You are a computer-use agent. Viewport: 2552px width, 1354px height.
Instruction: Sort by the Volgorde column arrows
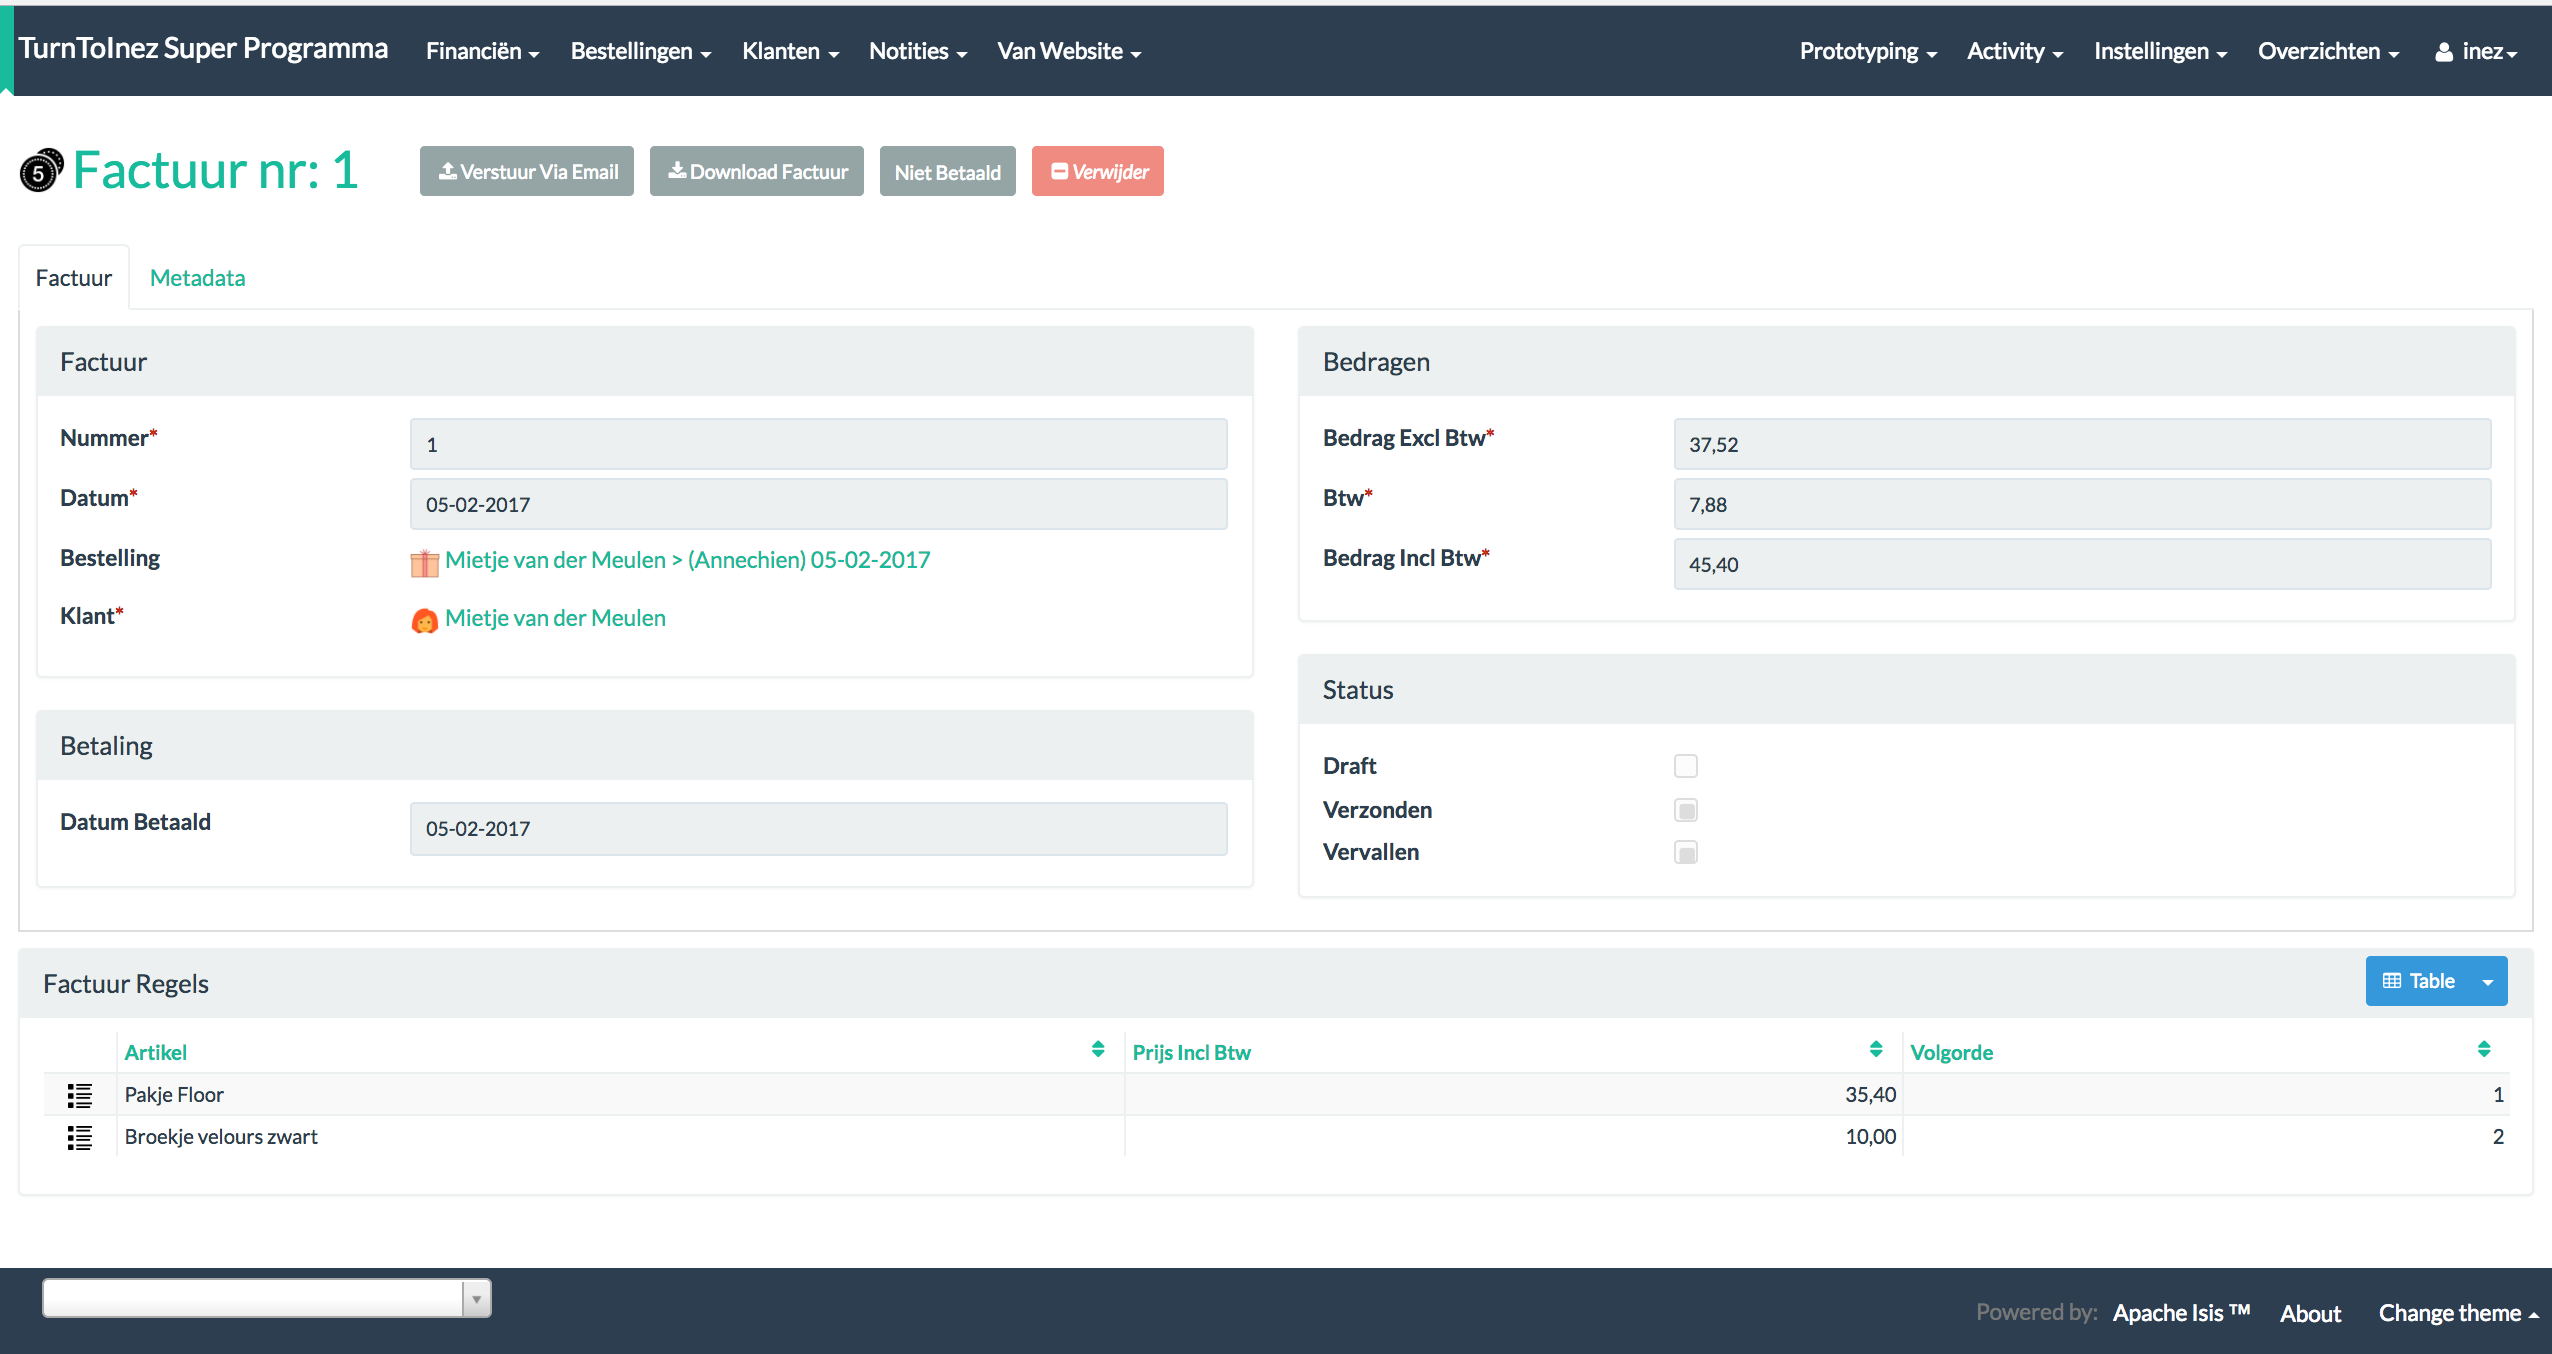(2484, 1049)
